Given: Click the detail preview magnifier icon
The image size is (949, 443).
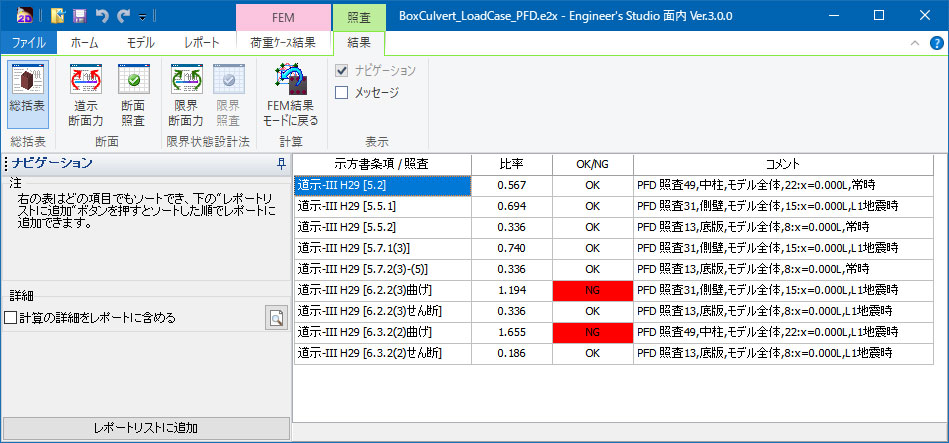Looking at the screenshot, I should tap(276, 318).
